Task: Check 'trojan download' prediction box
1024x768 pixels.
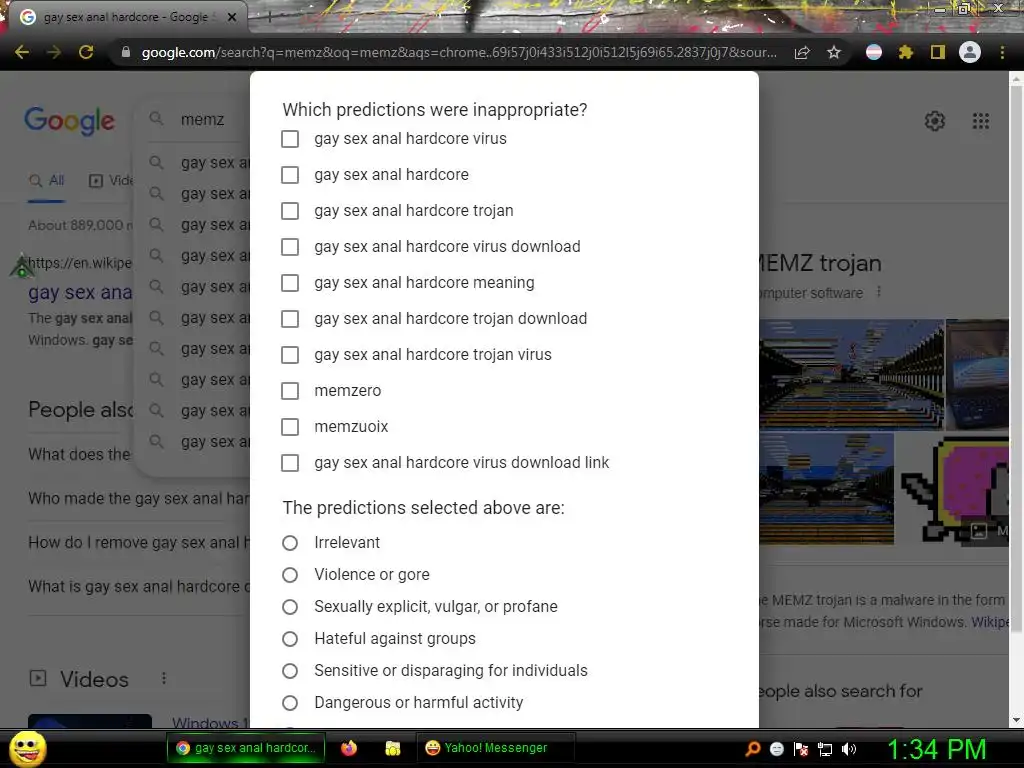Action: [290, 319]
